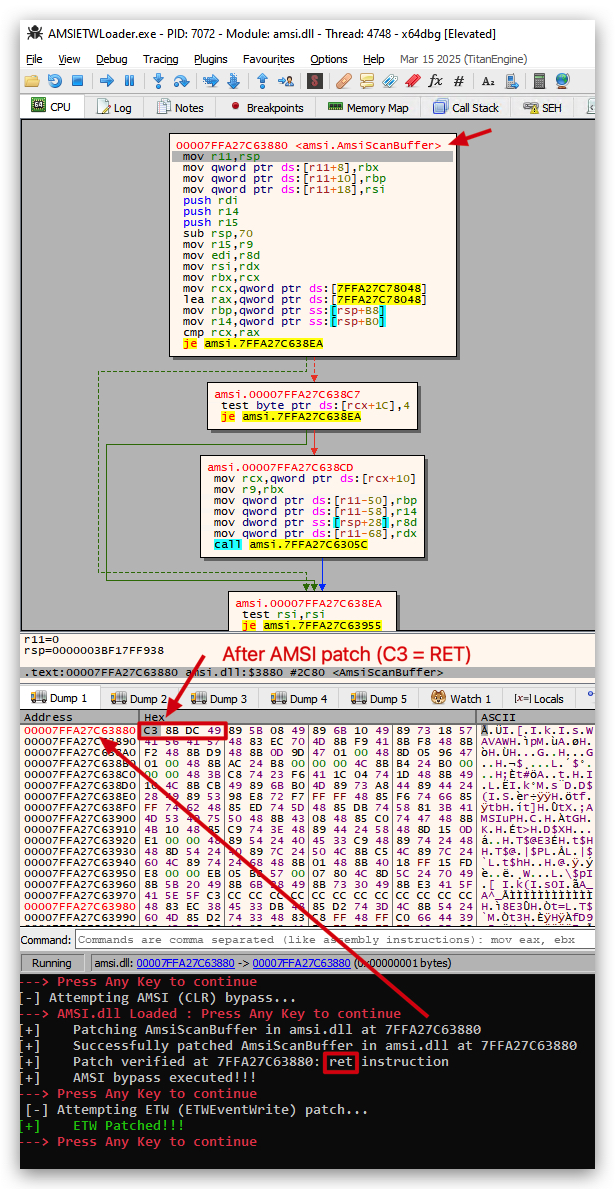
Task: Open the View menu
Action: click(x=69, y=59)
